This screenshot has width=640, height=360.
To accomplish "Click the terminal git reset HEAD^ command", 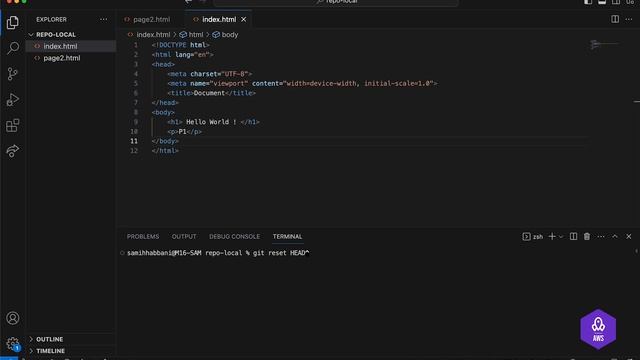I will 281,253.
